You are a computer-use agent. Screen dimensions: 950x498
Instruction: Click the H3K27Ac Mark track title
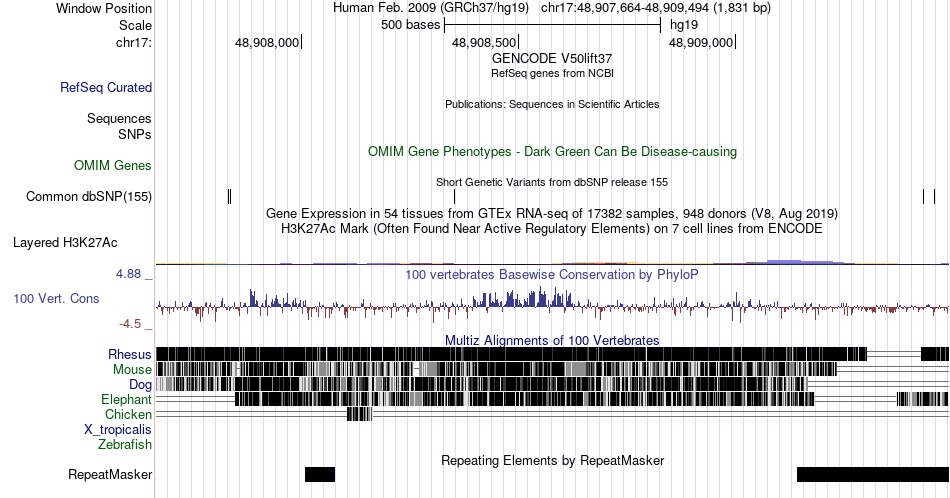tap(552, 228)
